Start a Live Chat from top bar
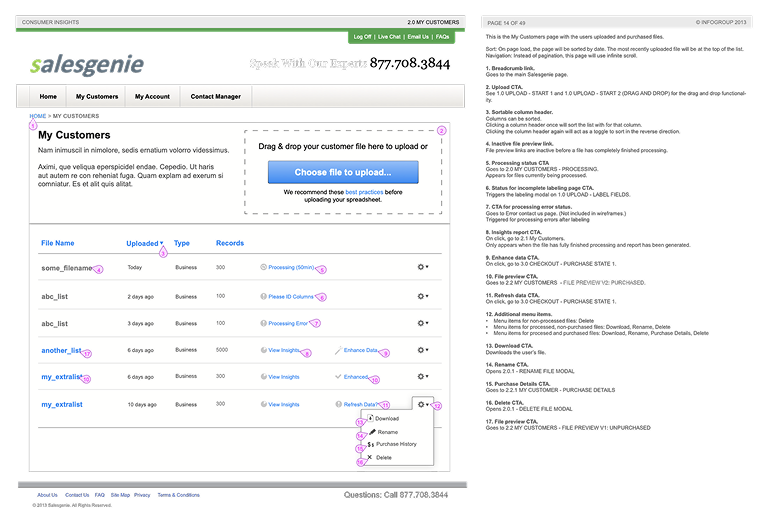Image resolution: width=768 pixels, height=528 pixels. point(389,37)
